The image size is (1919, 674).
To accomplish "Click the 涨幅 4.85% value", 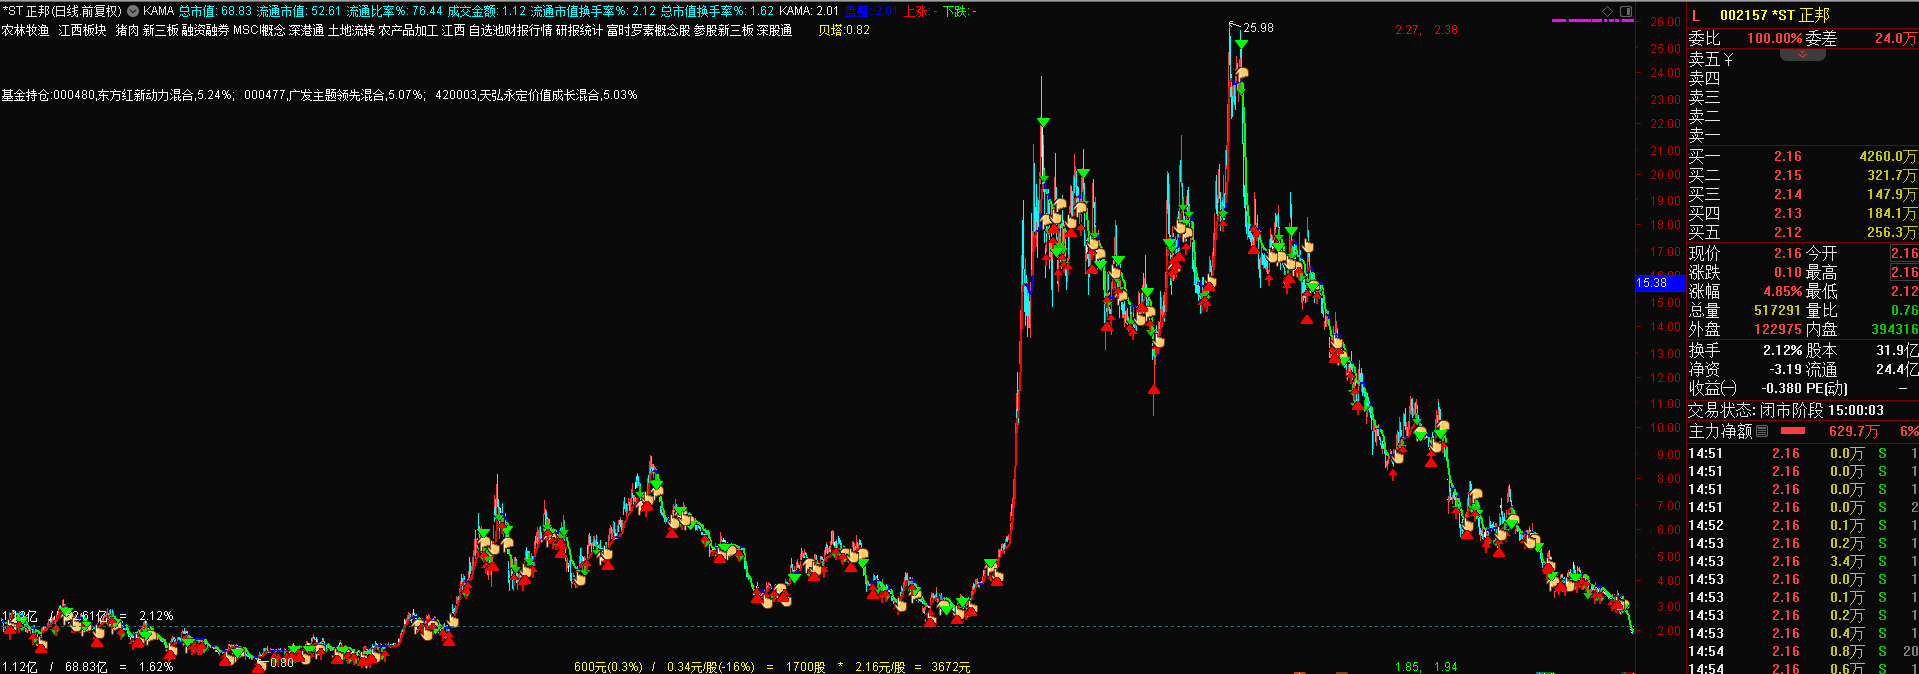I will 1782,291.
